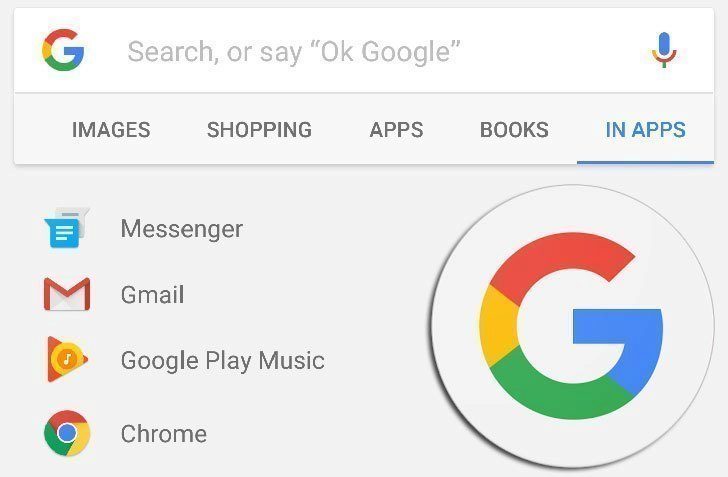Launch the Google Play Music icon
The height and width of the screenshot is (477, 728).
click(x=67, y=359)
